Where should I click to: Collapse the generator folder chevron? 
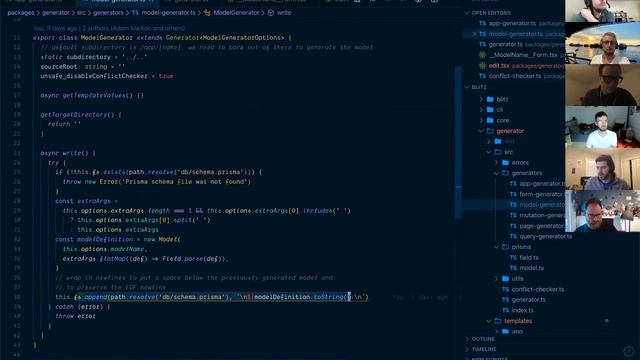point(481,131)
